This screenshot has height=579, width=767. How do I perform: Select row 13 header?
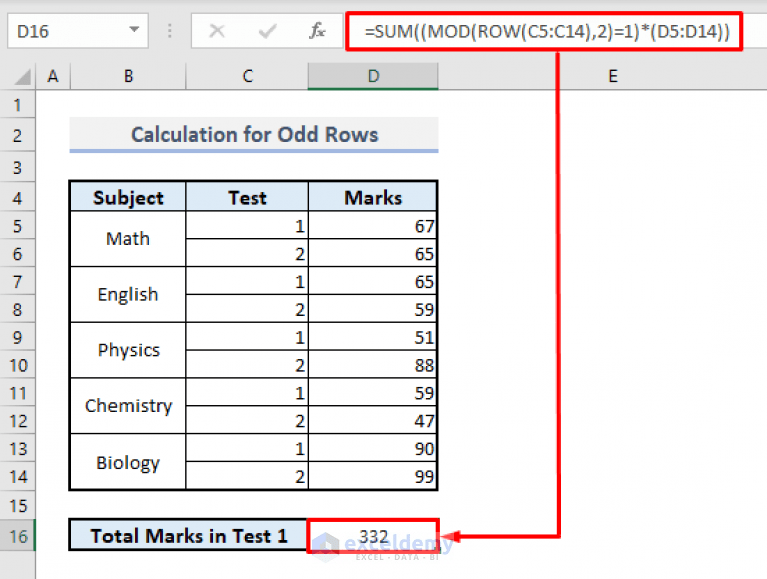pyautogui.click(x=18, y=449)
